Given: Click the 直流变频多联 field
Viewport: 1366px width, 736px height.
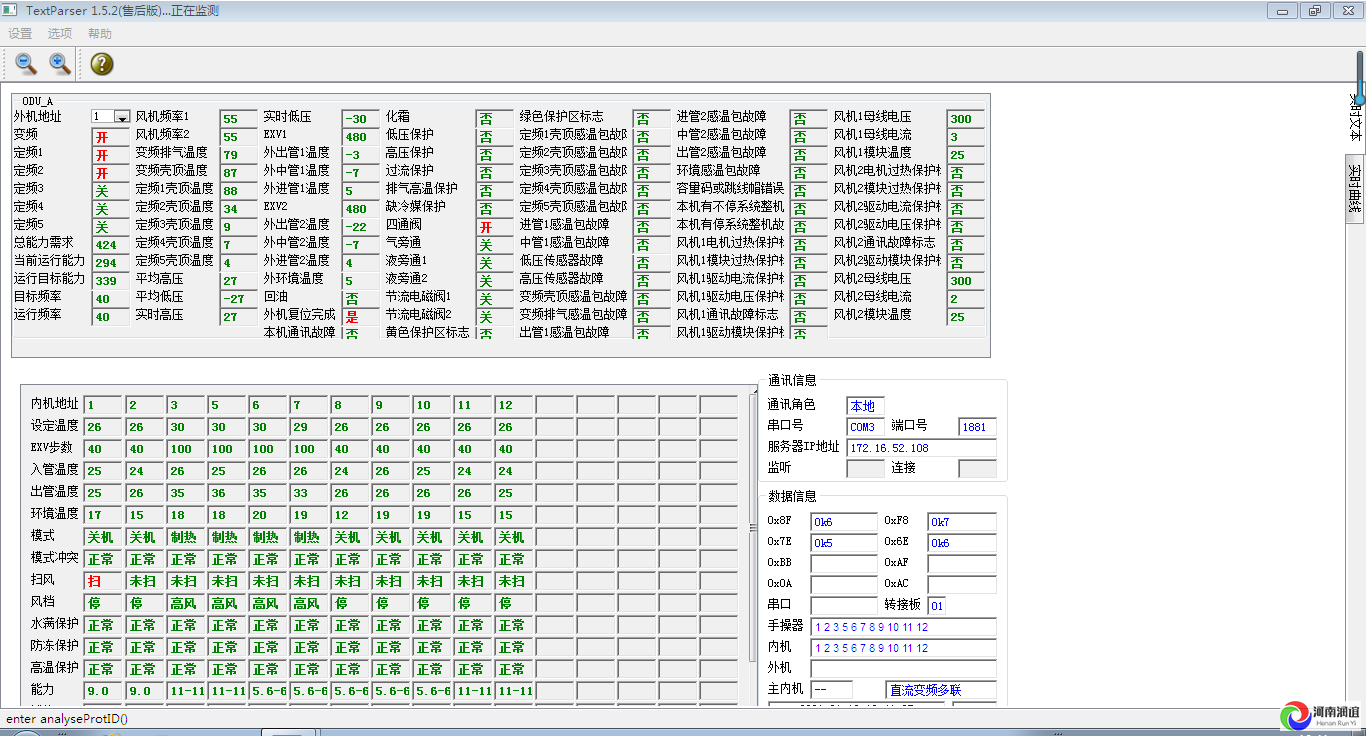Looking at the screenshot, I should (940, 690).
